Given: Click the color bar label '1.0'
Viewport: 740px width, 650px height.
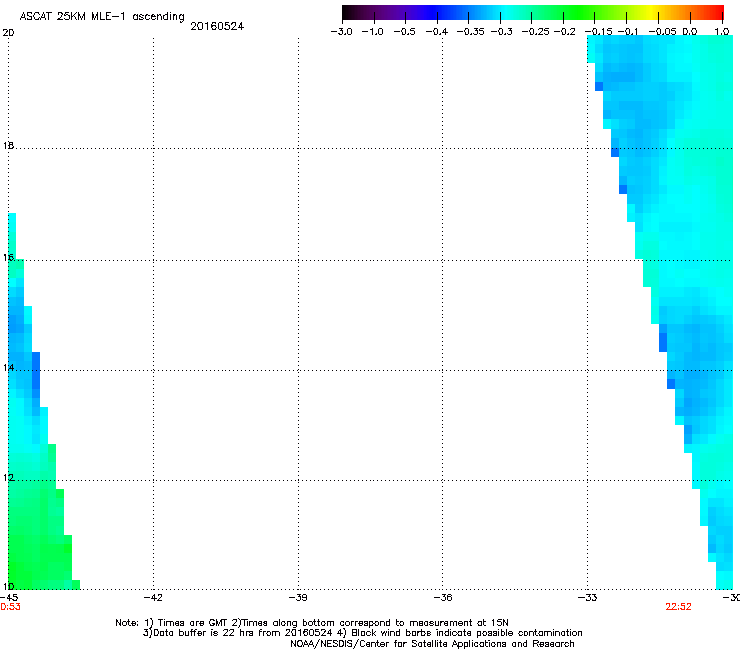Looking at the screenshot, I should (x=722, y=32).
